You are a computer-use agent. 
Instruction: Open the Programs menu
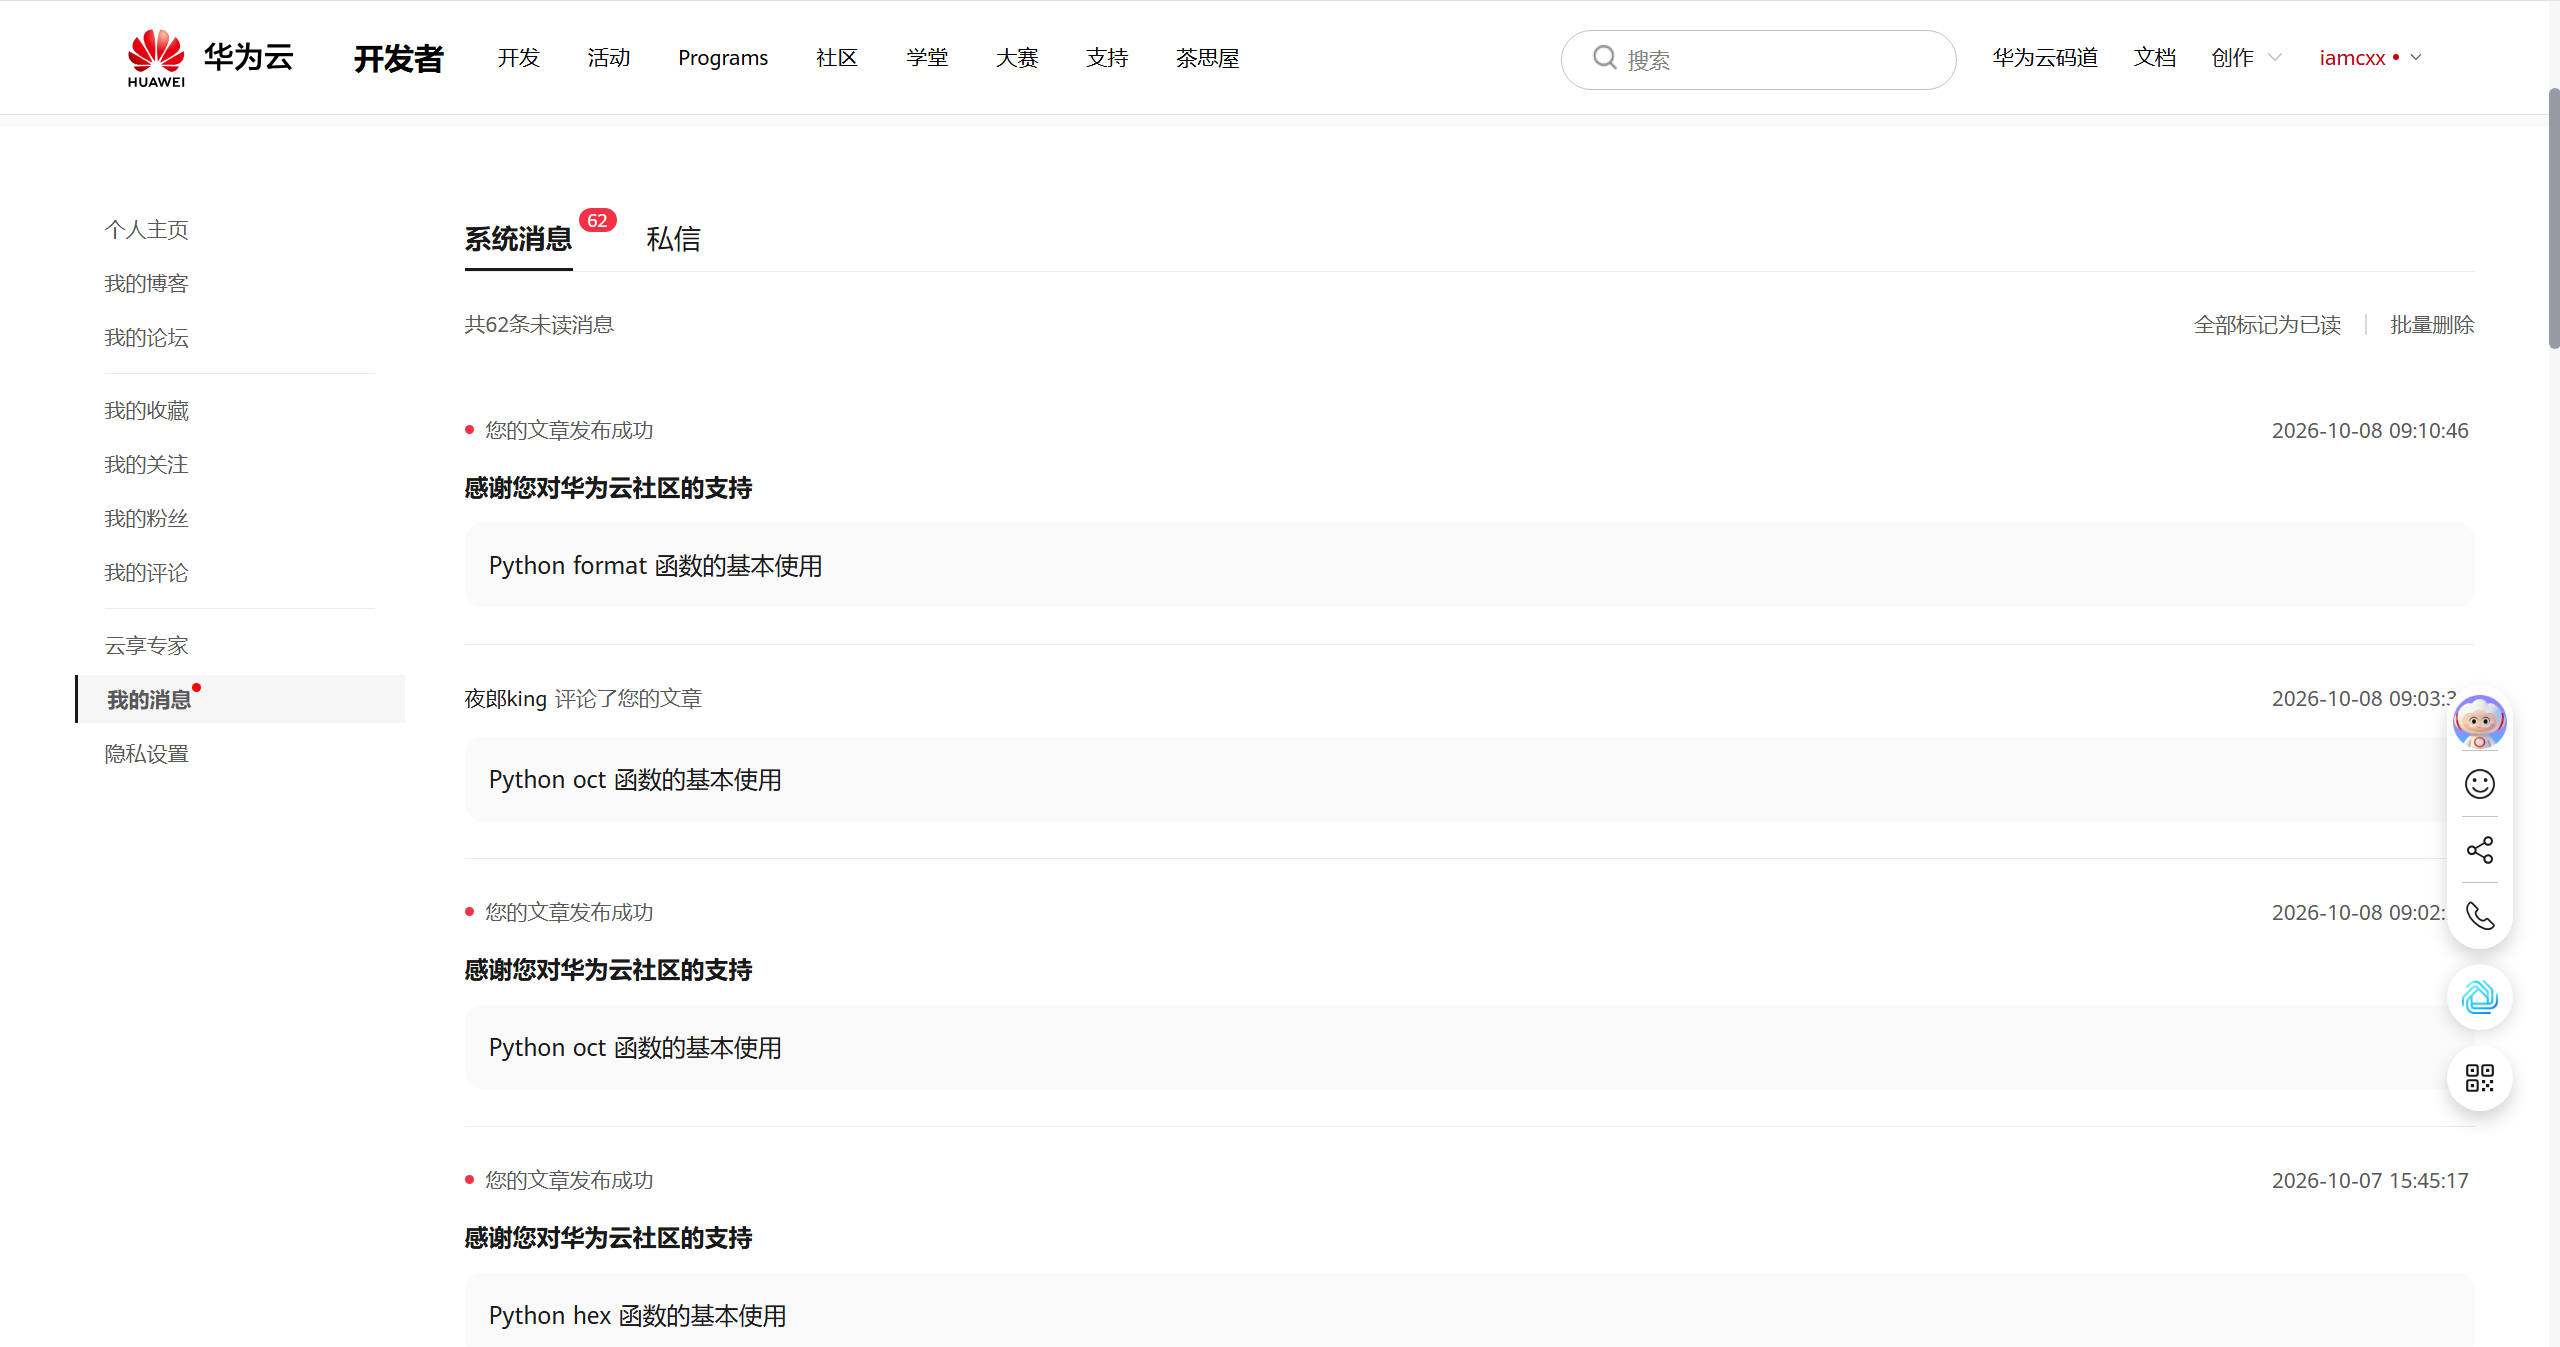723,58
